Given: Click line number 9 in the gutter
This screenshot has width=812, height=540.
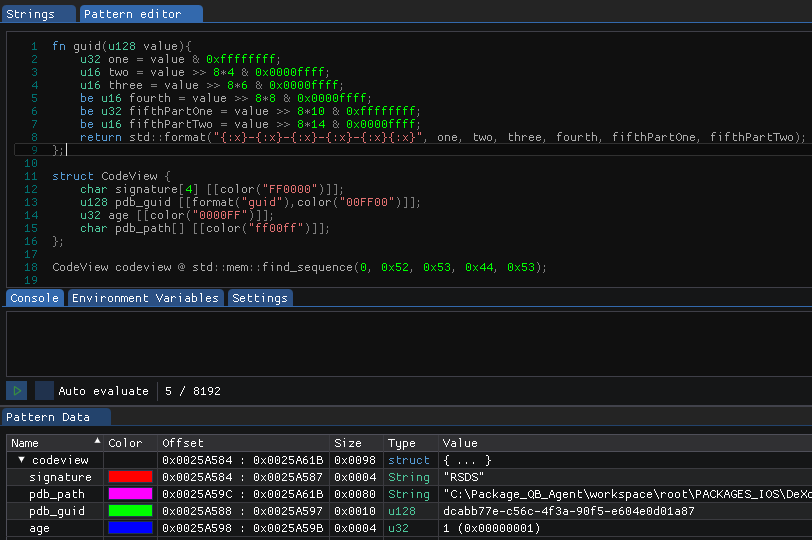Looking at the screenshot, I should [34, 150].
